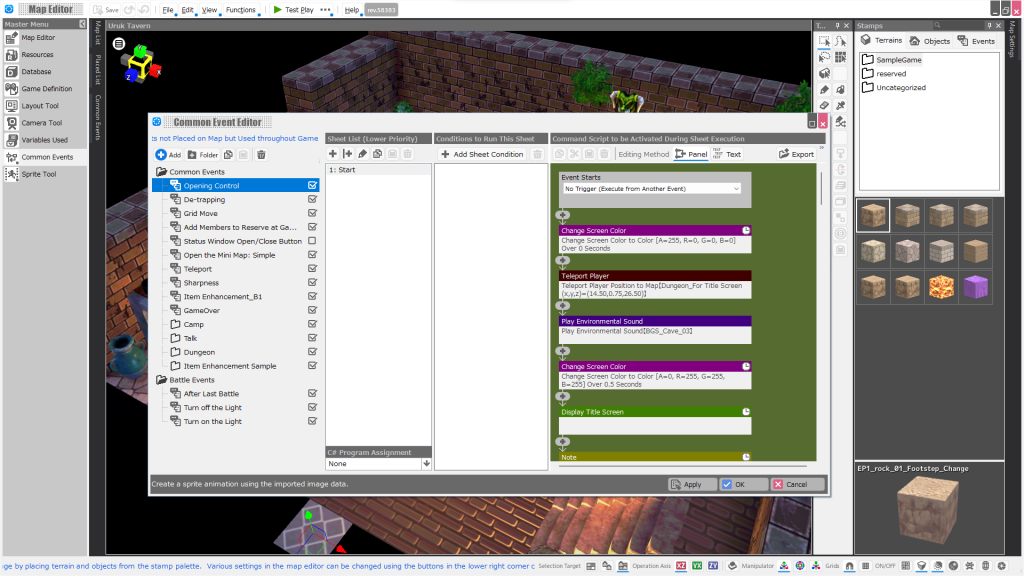Screen dimensions: 1024x576
Task: Uncheck the Grid Move event checkbox
Action: pos(312,212)
